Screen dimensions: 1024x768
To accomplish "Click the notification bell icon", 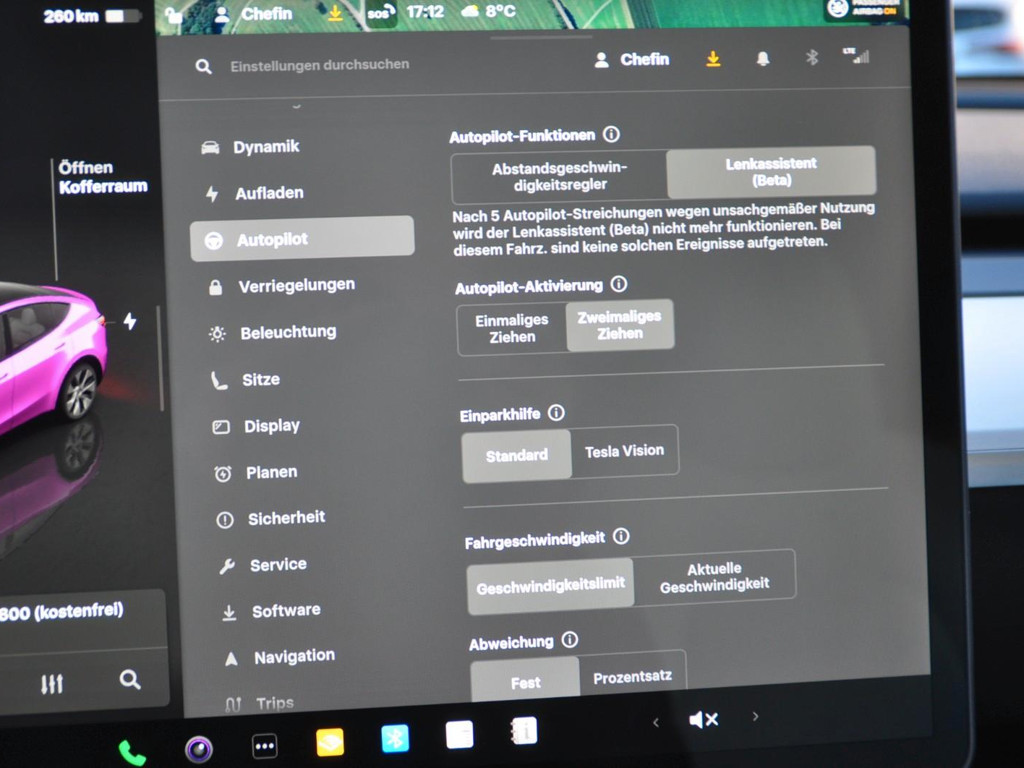I will [763, 59].
